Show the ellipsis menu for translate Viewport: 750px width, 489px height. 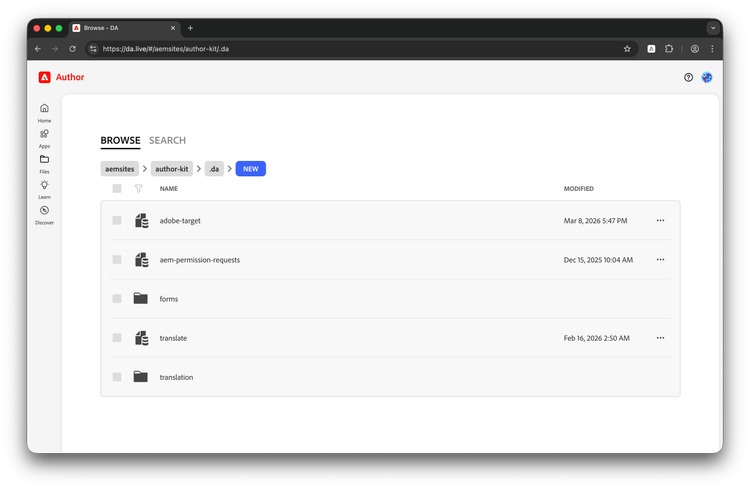coord(660,338)
